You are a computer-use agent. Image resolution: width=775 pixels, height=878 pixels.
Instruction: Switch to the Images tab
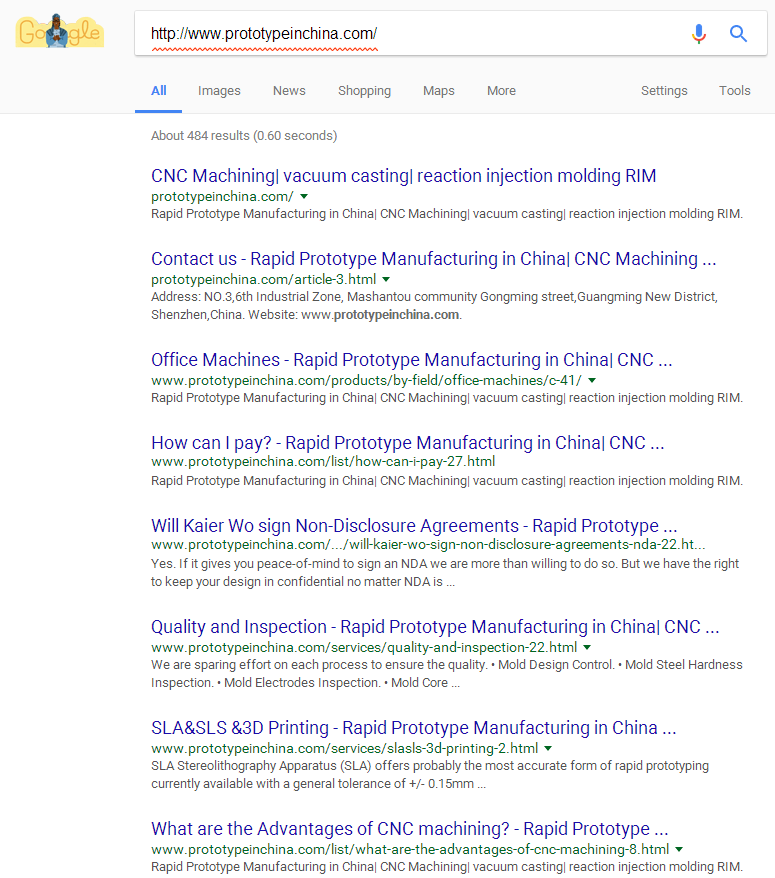click(x=219, y=91)
